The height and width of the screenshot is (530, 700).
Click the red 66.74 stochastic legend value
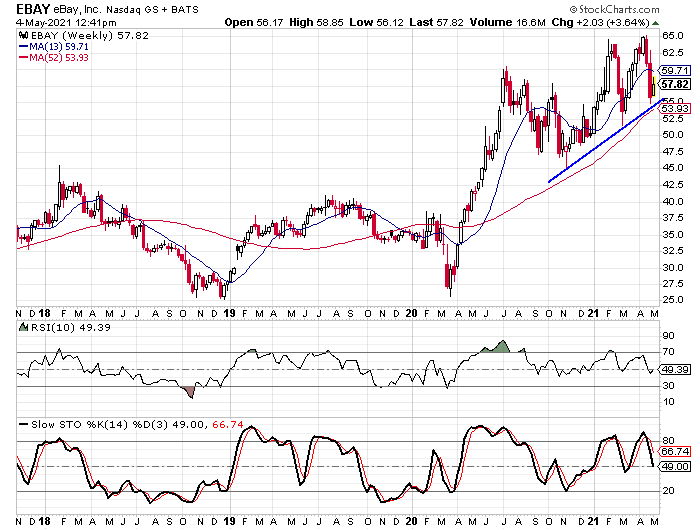(x=228, y=424)
